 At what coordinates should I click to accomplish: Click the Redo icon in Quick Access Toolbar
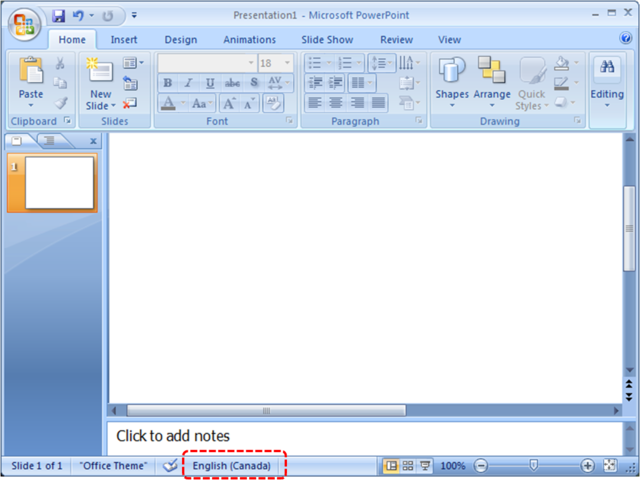(108, 16)
